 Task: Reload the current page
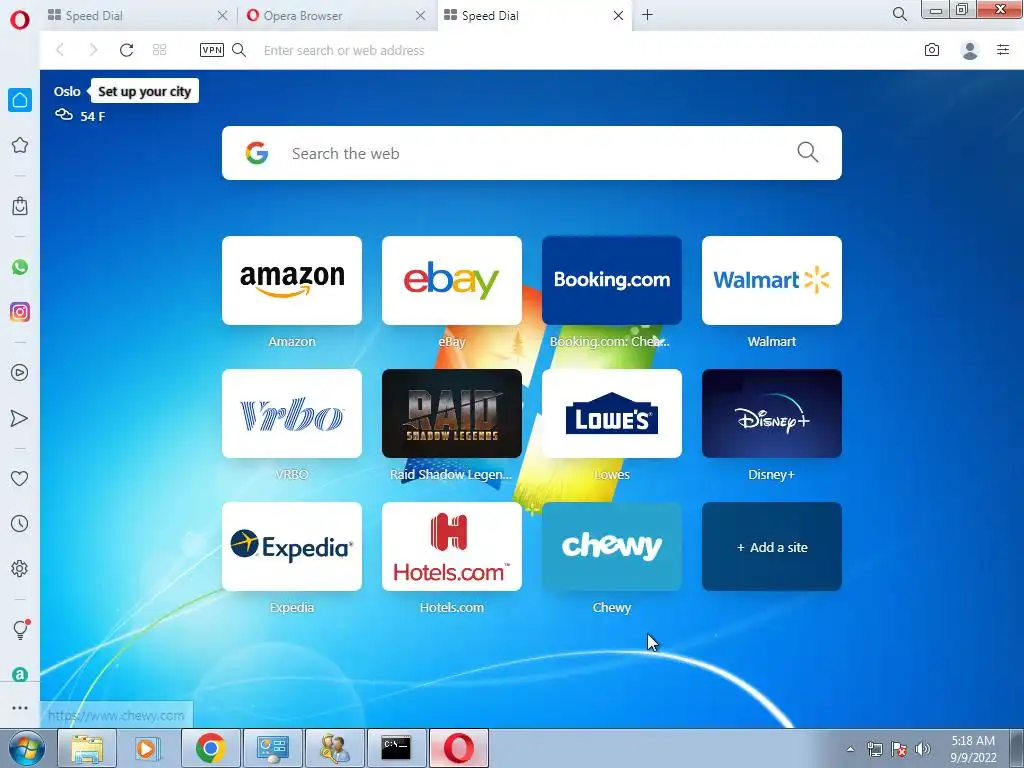click(126, 50)
